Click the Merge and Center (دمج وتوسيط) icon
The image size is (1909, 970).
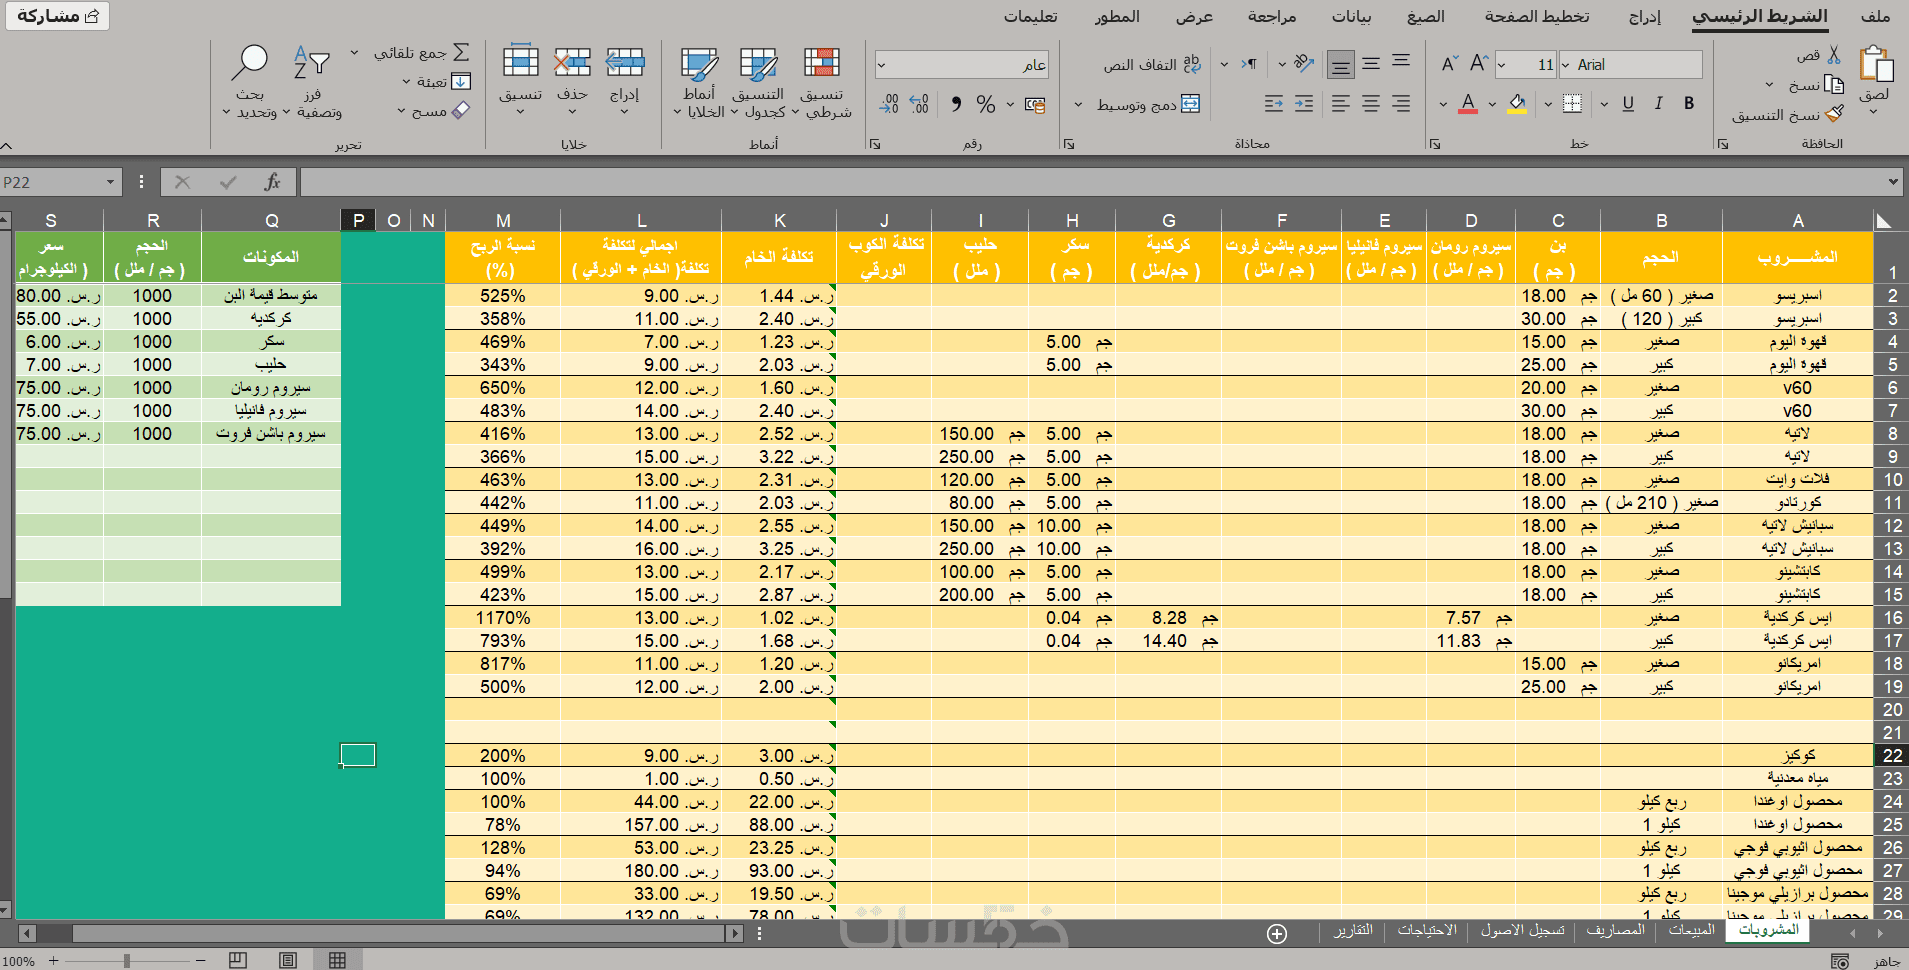pyautogui.click(x=1190, y=103)
